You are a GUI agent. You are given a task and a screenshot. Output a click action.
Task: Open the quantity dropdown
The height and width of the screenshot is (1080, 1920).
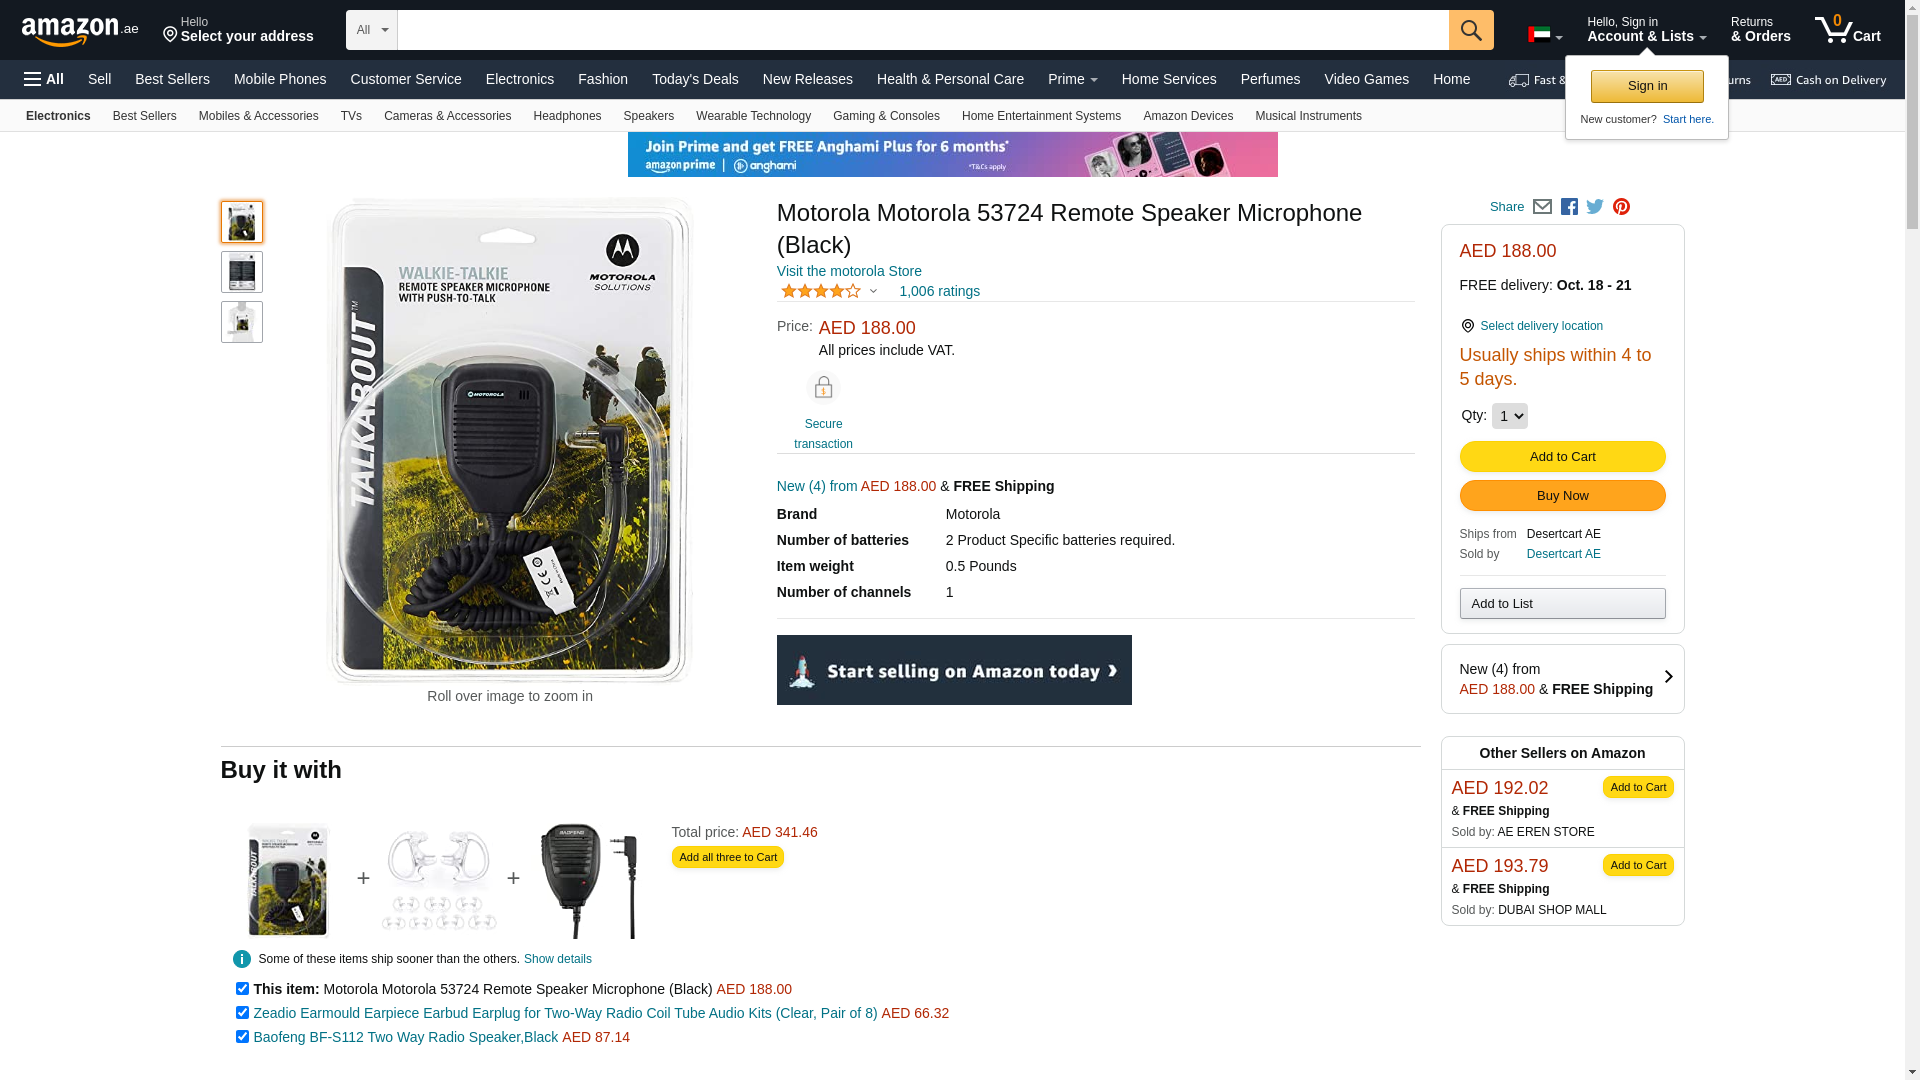pyautogui.click(x=1509, y=416)
